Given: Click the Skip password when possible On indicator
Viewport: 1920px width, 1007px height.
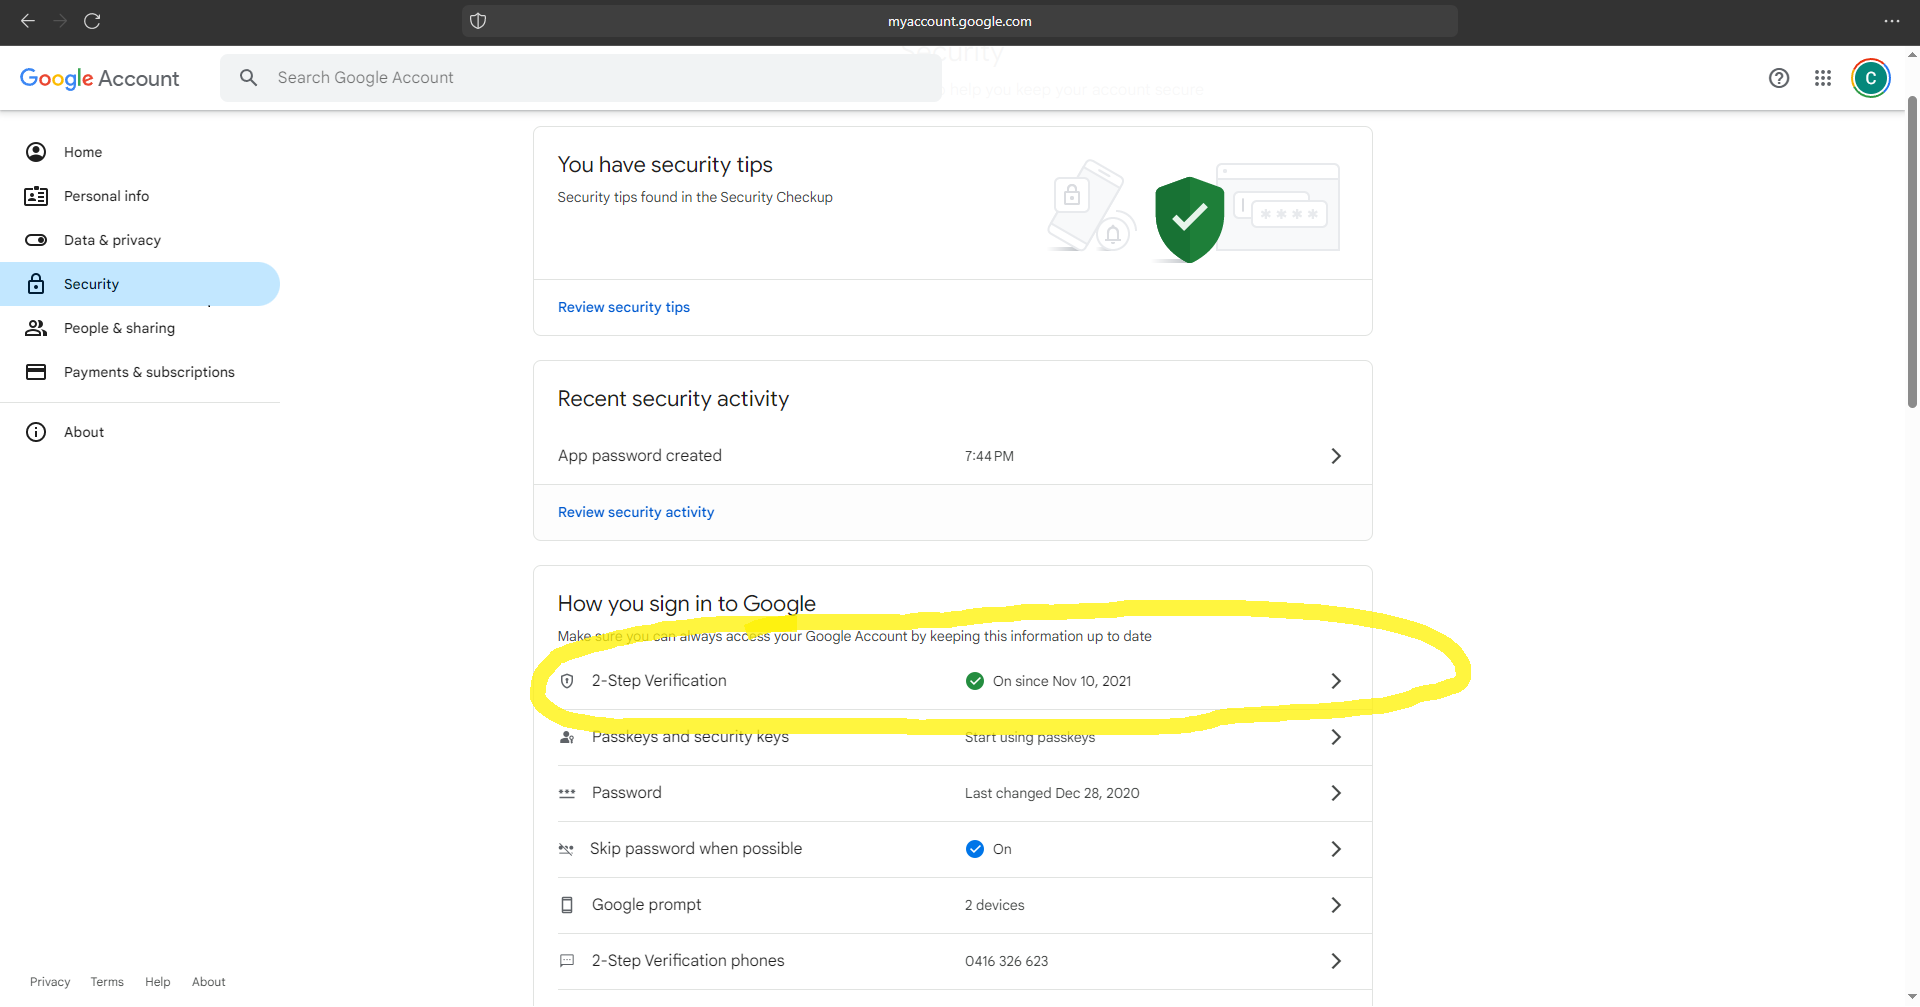Looking at the screenshot, I should pos(973,849).
